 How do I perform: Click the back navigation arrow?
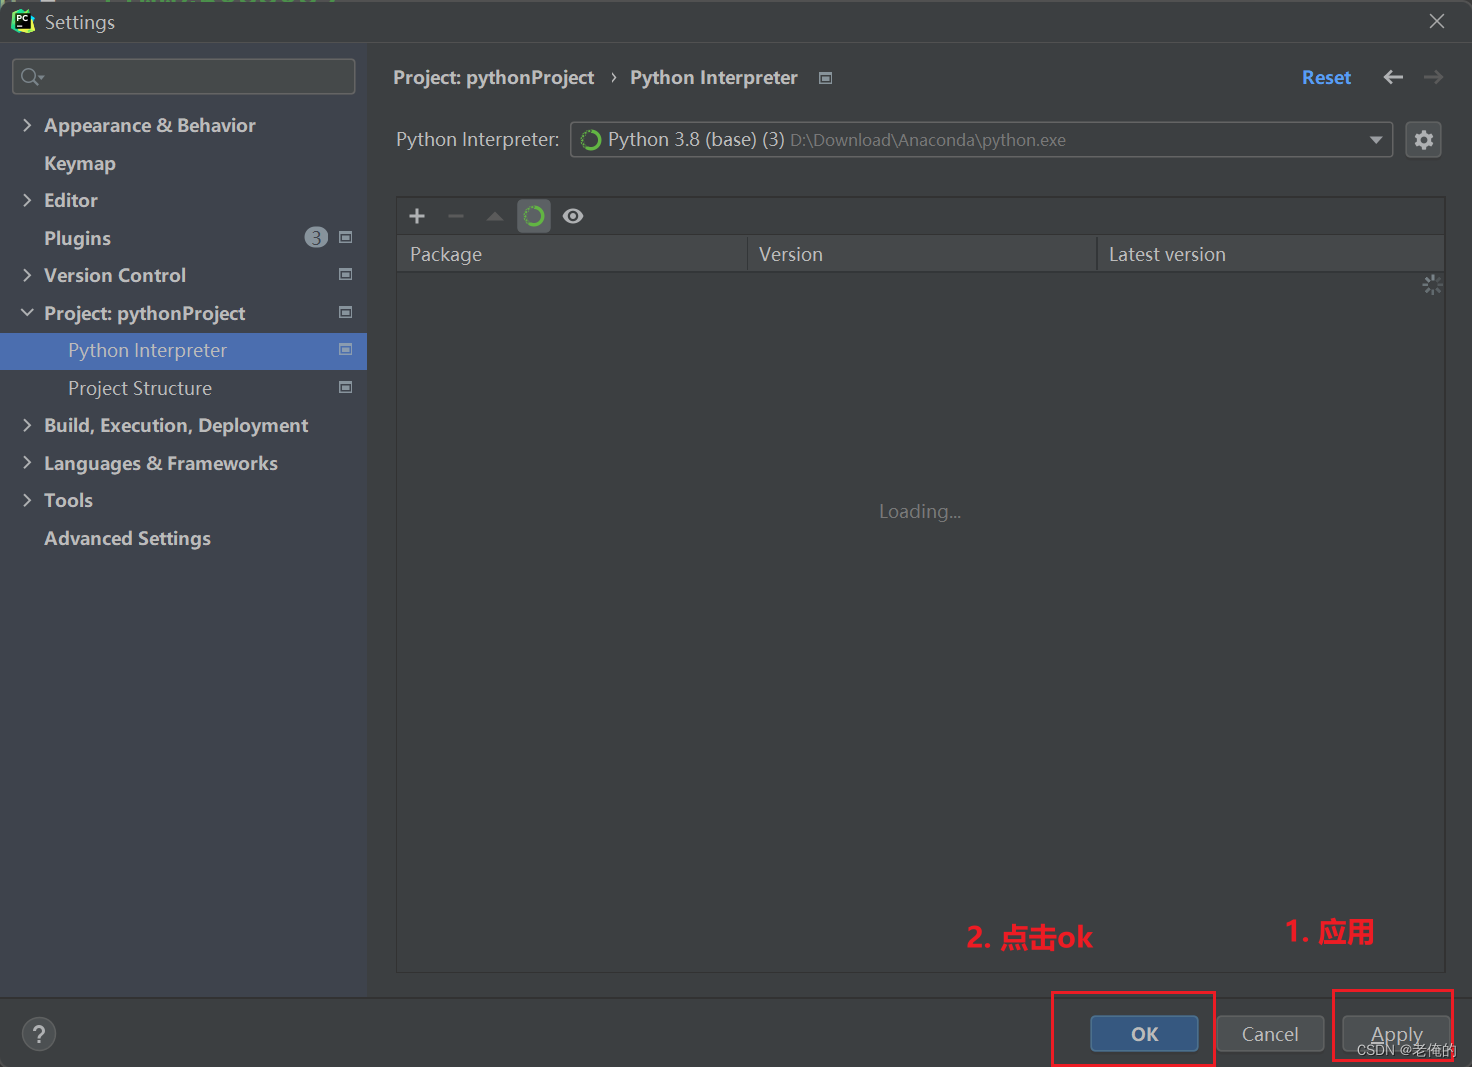pos(1393,77)
